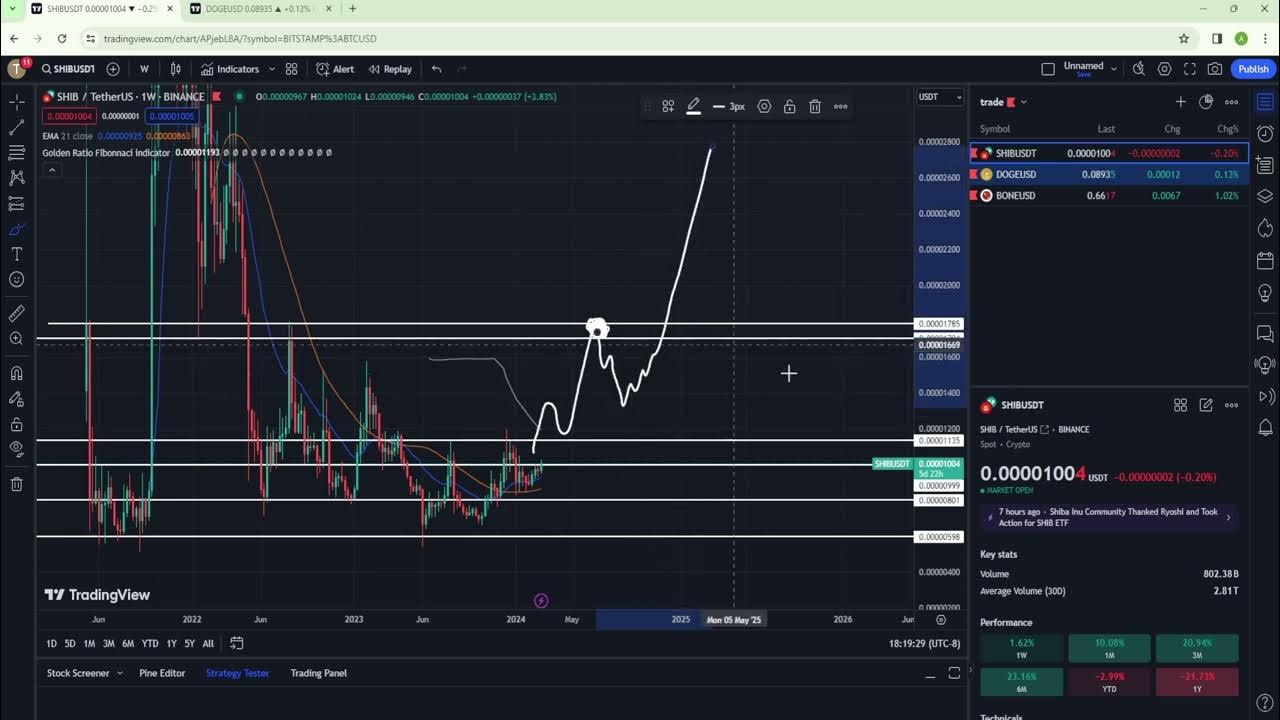This screenshot has width=1280, height=720.
Task: Select the Text tool in left toolbar
Action: point(16,254)
